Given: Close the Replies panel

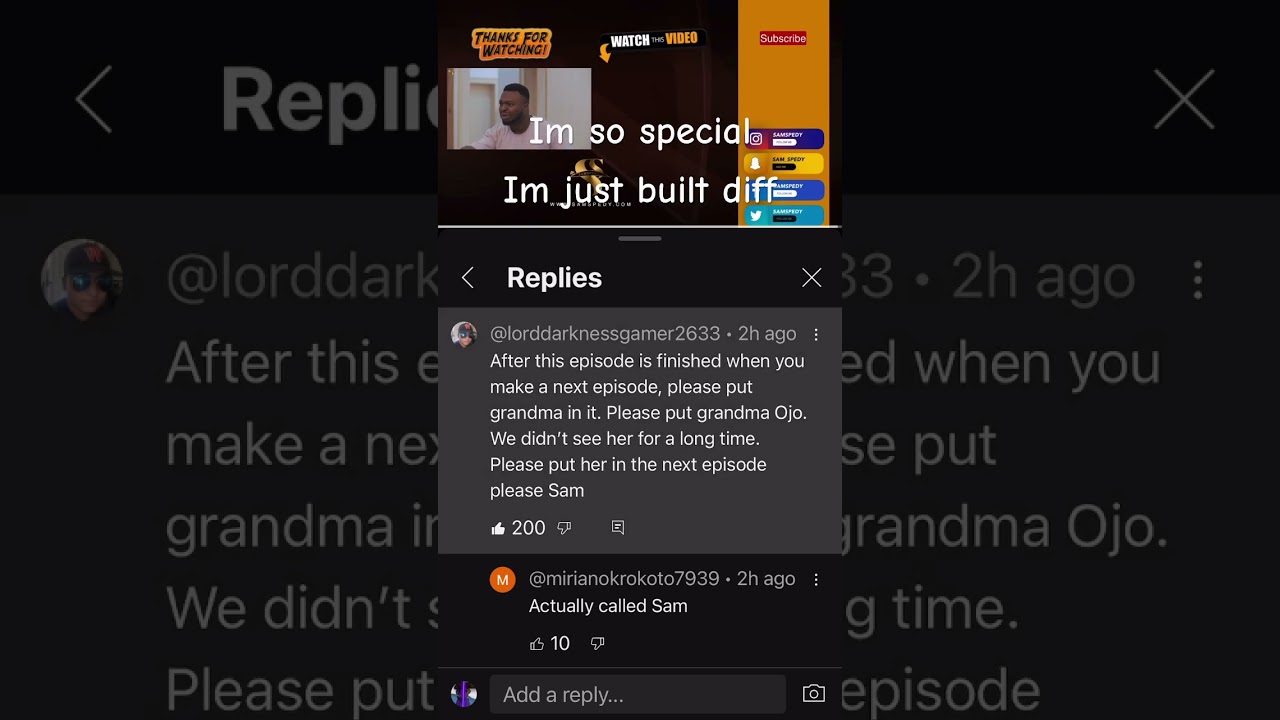Looking at the screenshot, I should click(x=812, y=278).
